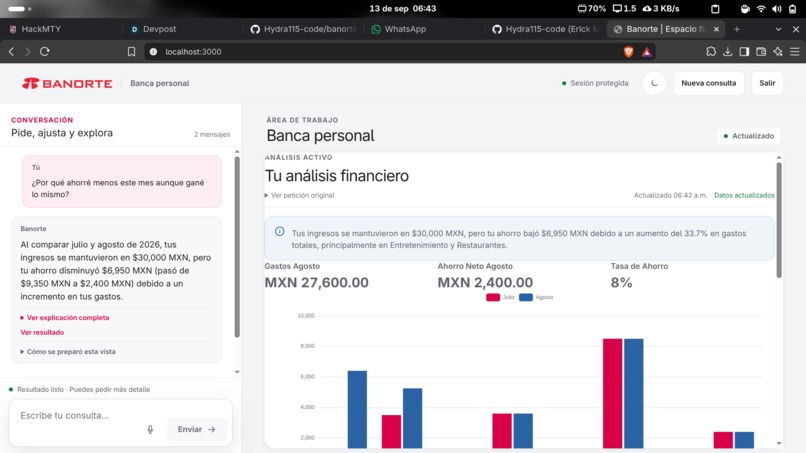Image resolution: width=806 pixels, height=453 pixels.
Task: Open browser downloads icon
Action: click(727, 51)
